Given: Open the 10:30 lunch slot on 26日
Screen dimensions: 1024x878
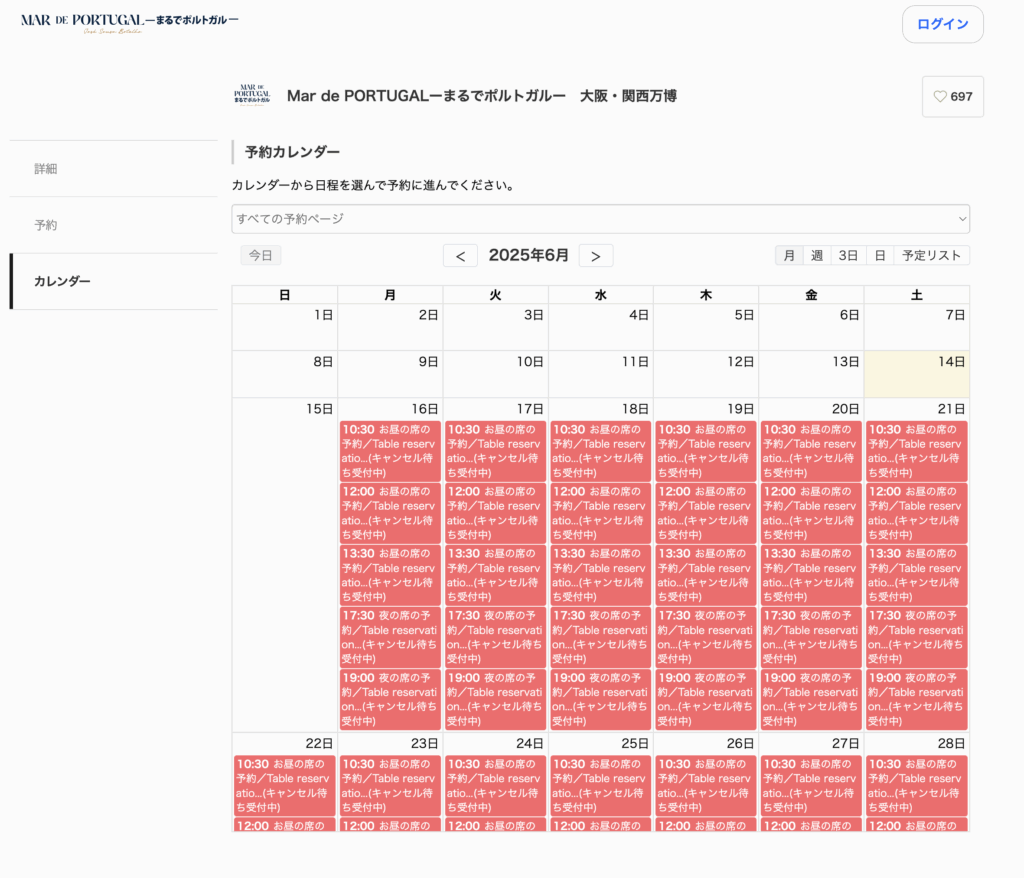Looking at the screenshot, I should pos(706,785).
